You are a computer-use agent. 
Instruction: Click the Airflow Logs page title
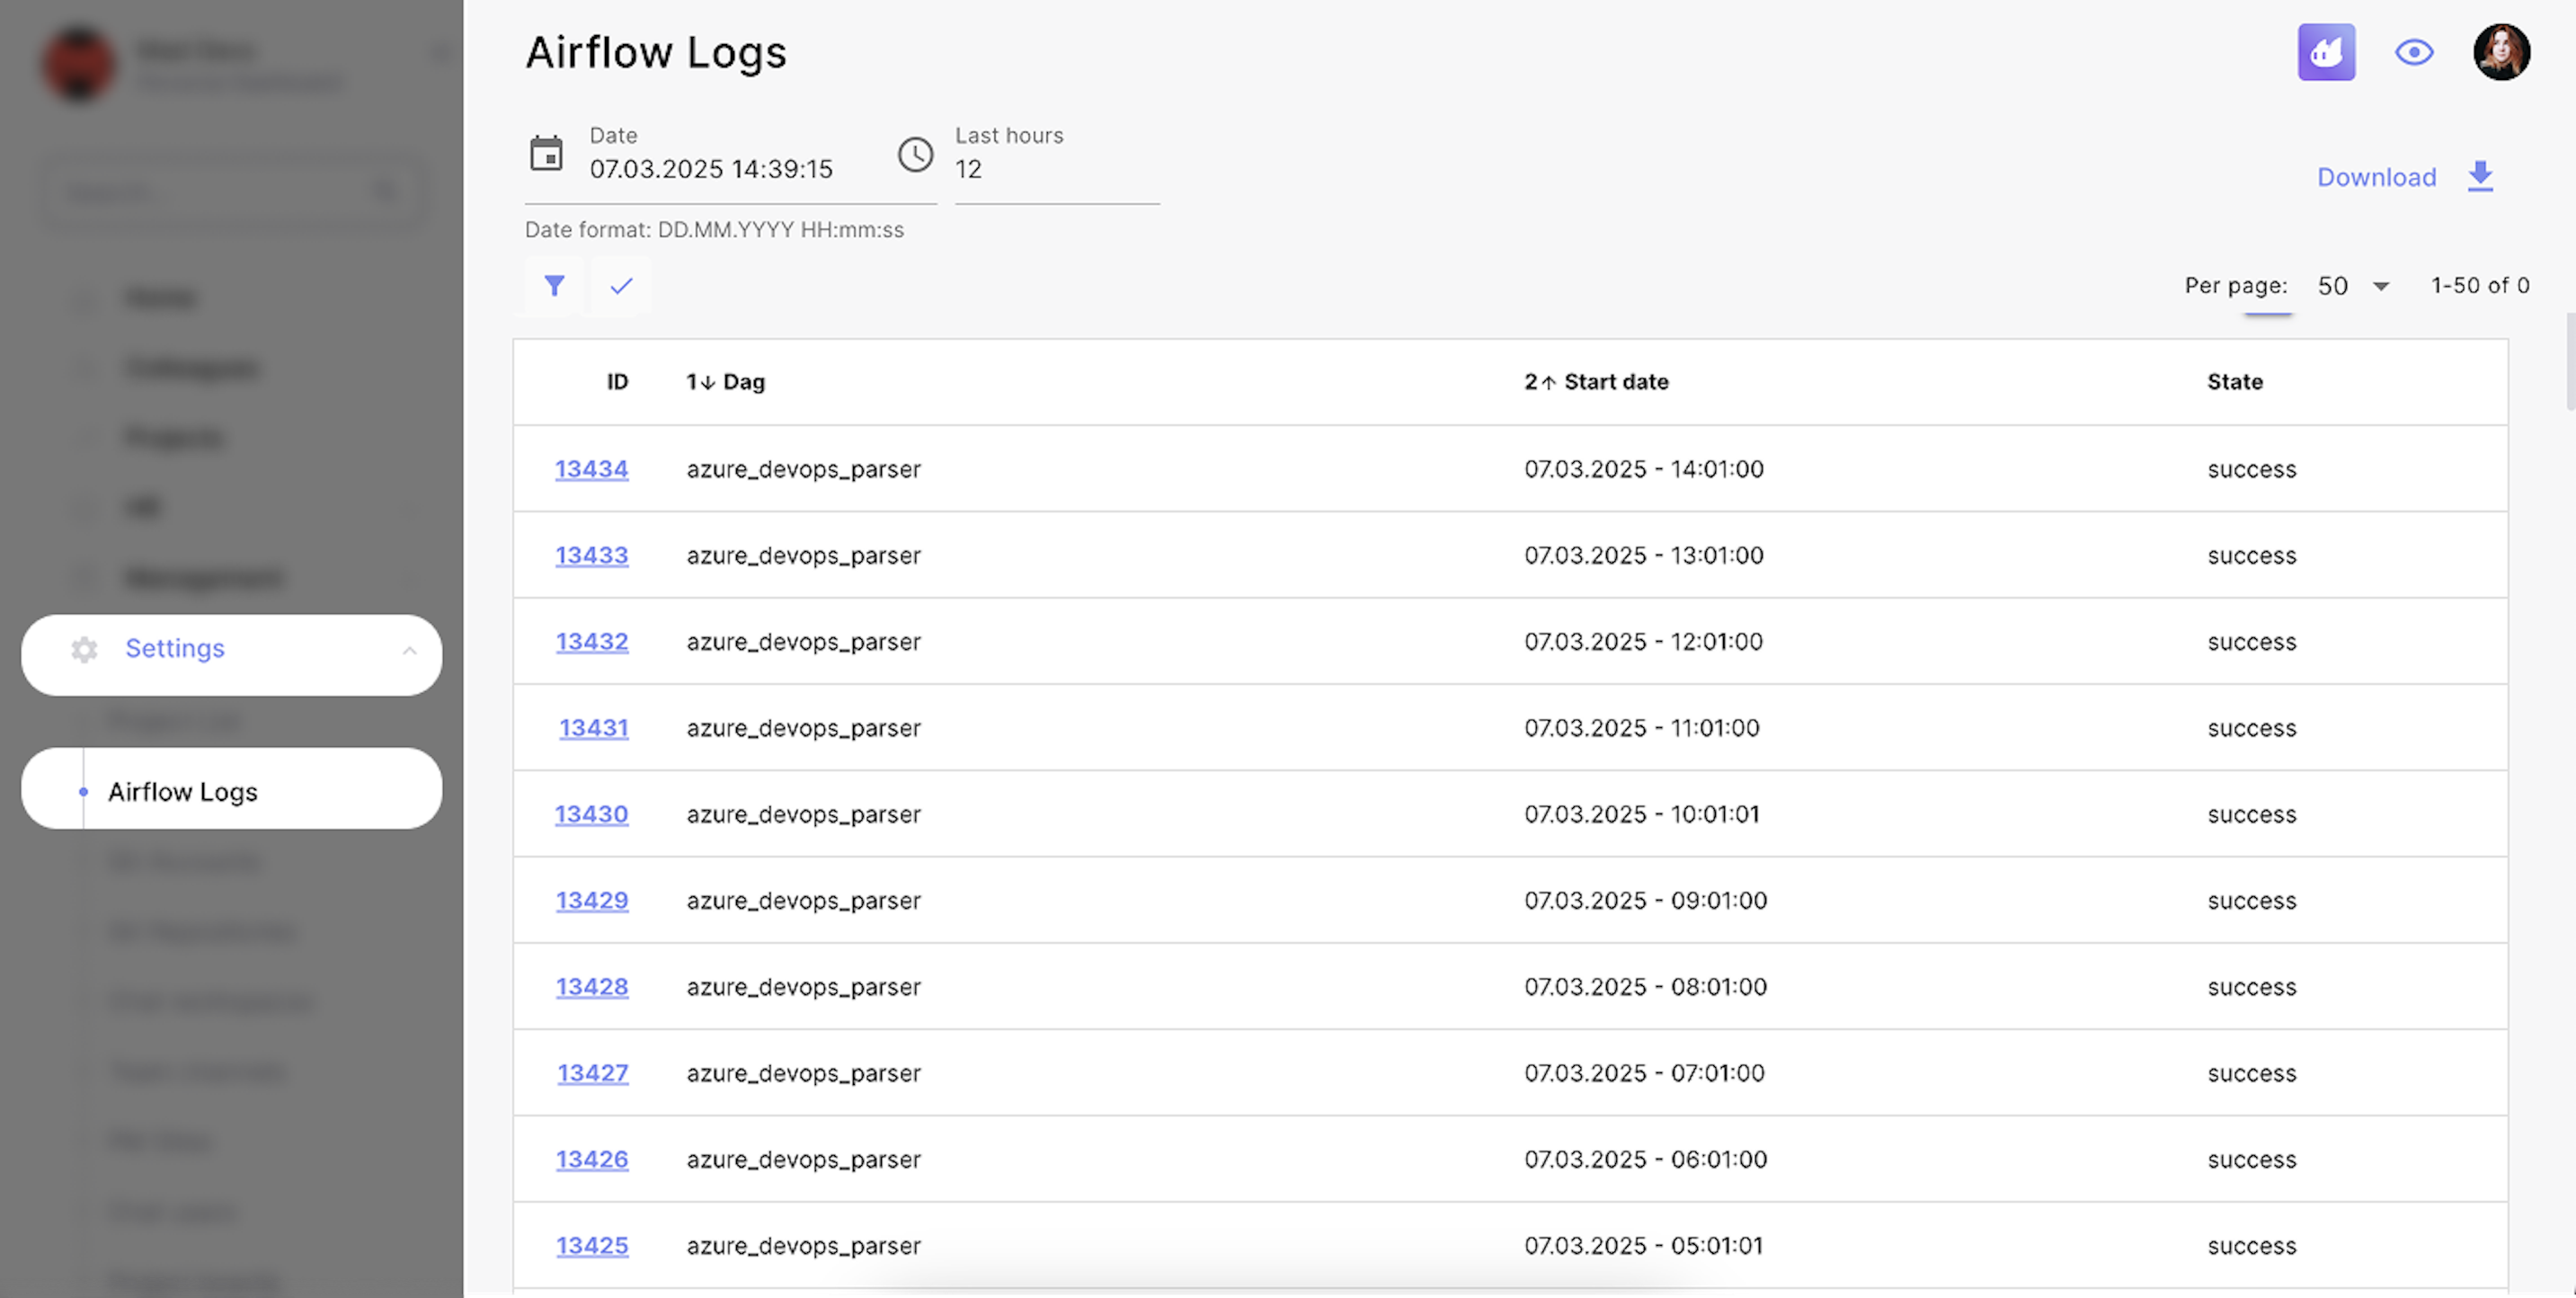656,52
